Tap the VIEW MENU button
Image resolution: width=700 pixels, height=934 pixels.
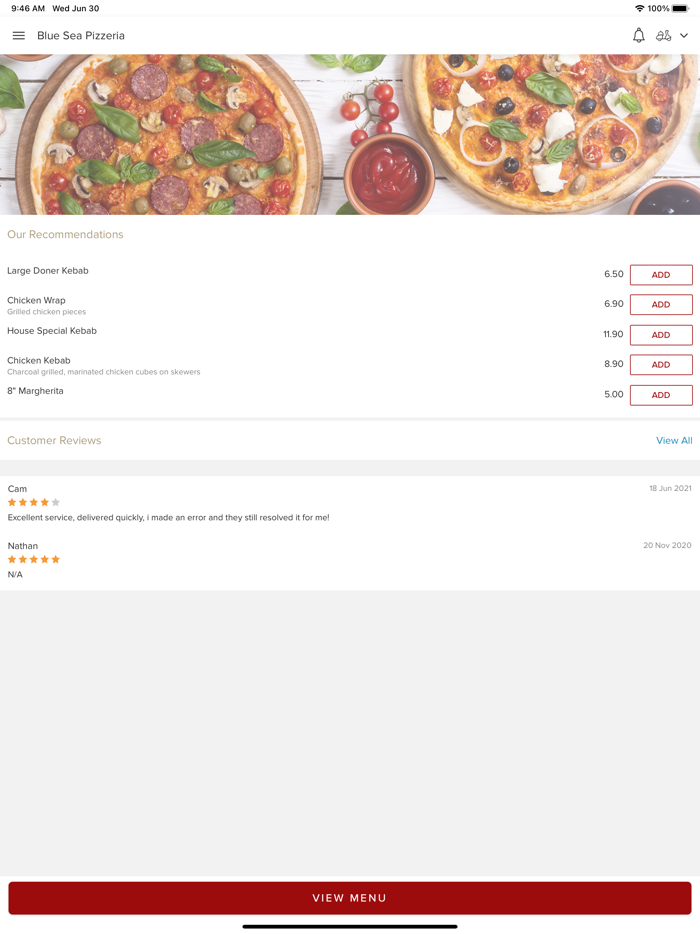(350, 898)
